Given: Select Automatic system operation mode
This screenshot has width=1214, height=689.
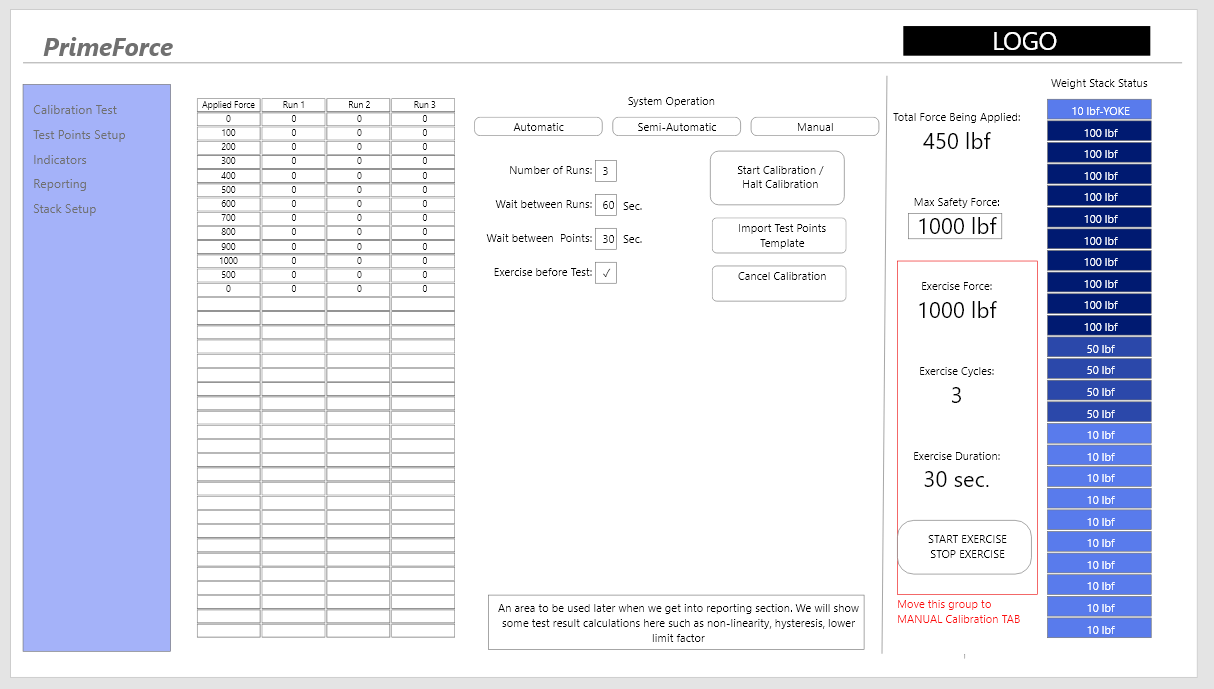Looking at the screenshot, I should pos(538,127).
